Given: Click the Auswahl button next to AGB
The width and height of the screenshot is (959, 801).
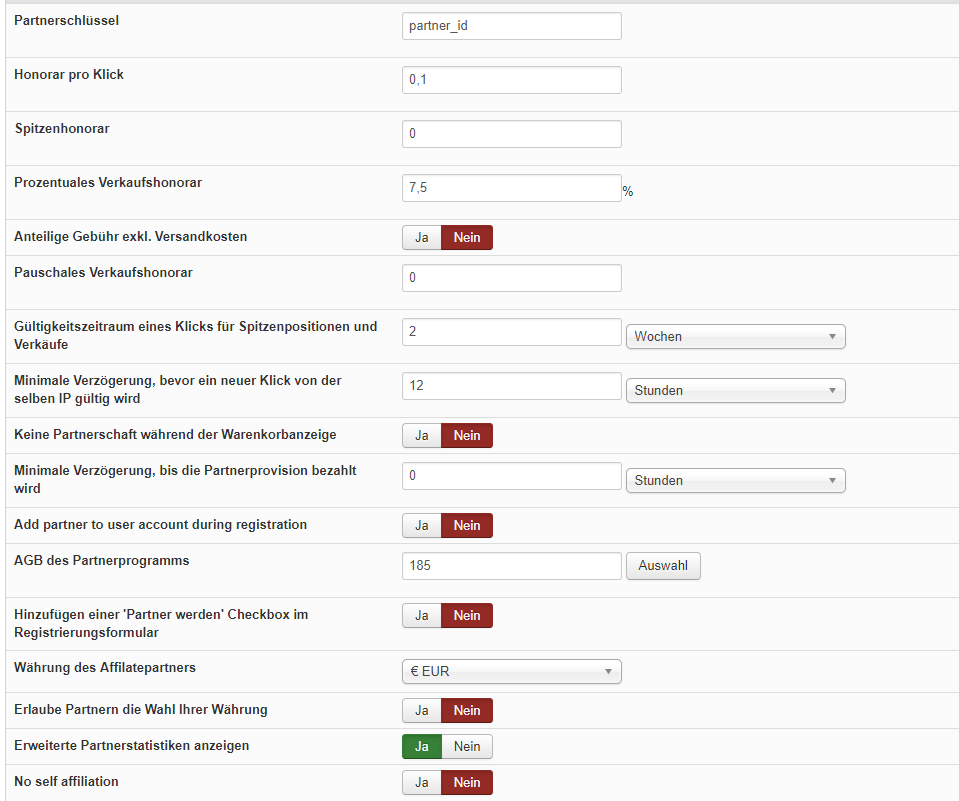Looking at the screenshot, I should pyautogui.click(x=663, y=566).
